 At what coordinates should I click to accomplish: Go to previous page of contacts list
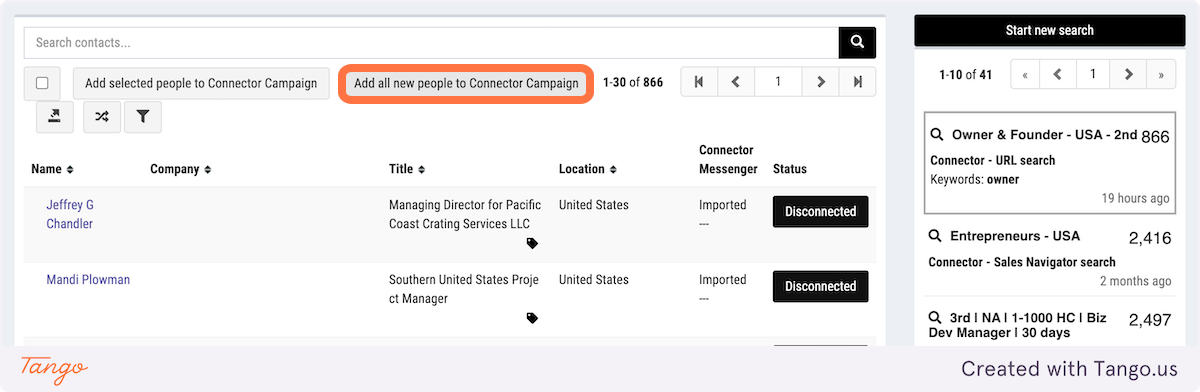tap(735, 82)
